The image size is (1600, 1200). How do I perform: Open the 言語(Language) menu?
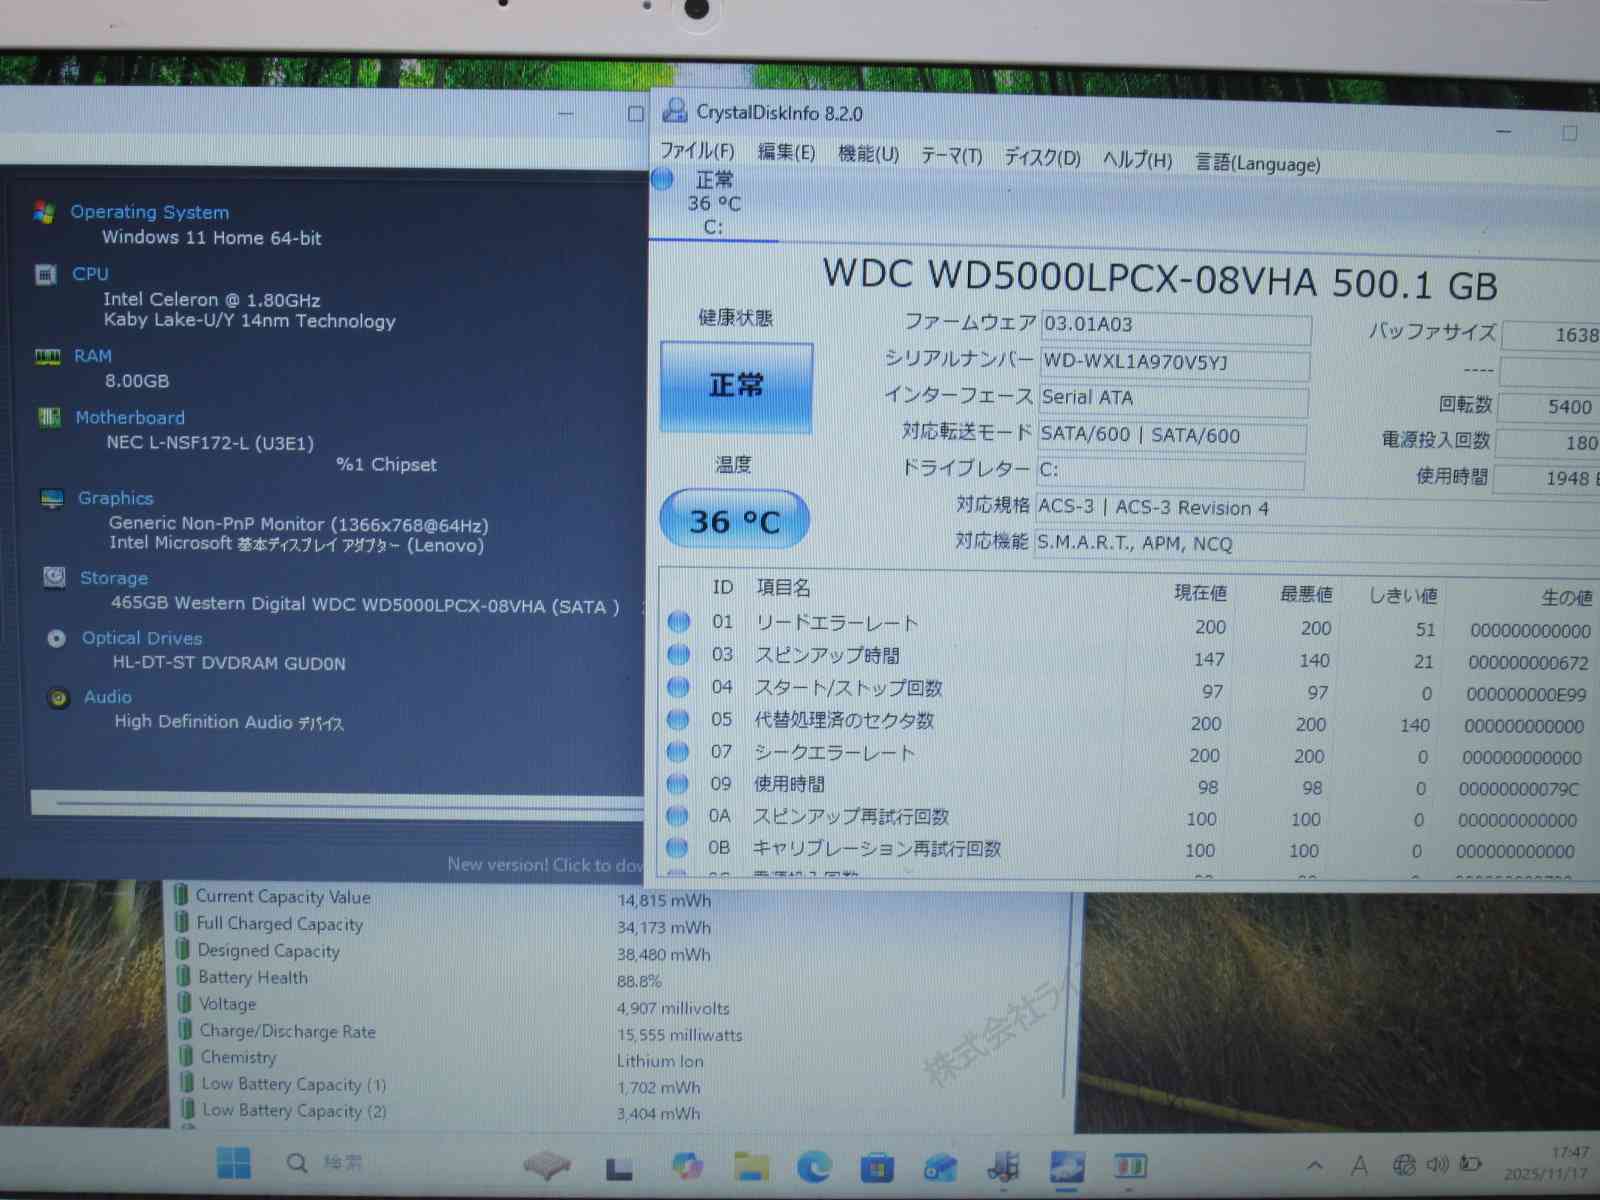click(x=1258, y=163)
